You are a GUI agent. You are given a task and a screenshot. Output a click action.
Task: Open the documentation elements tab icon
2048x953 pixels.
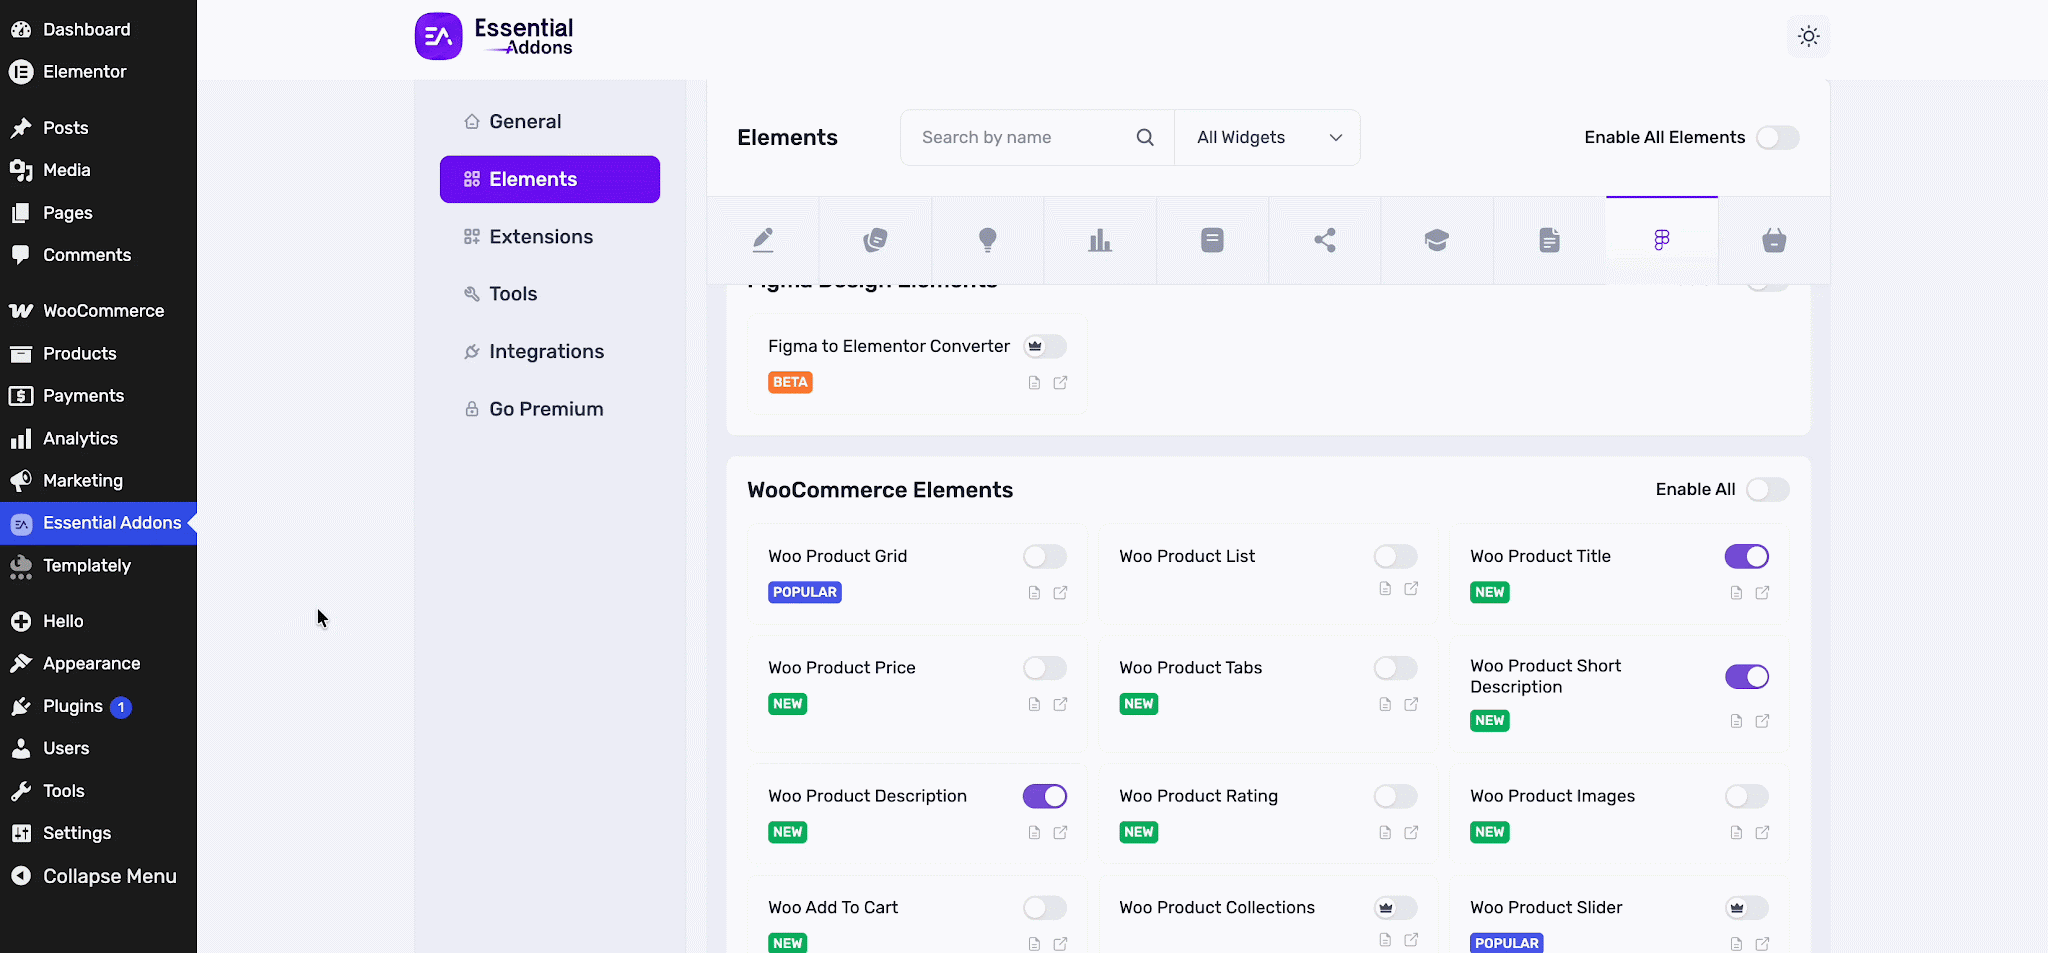1549,240
